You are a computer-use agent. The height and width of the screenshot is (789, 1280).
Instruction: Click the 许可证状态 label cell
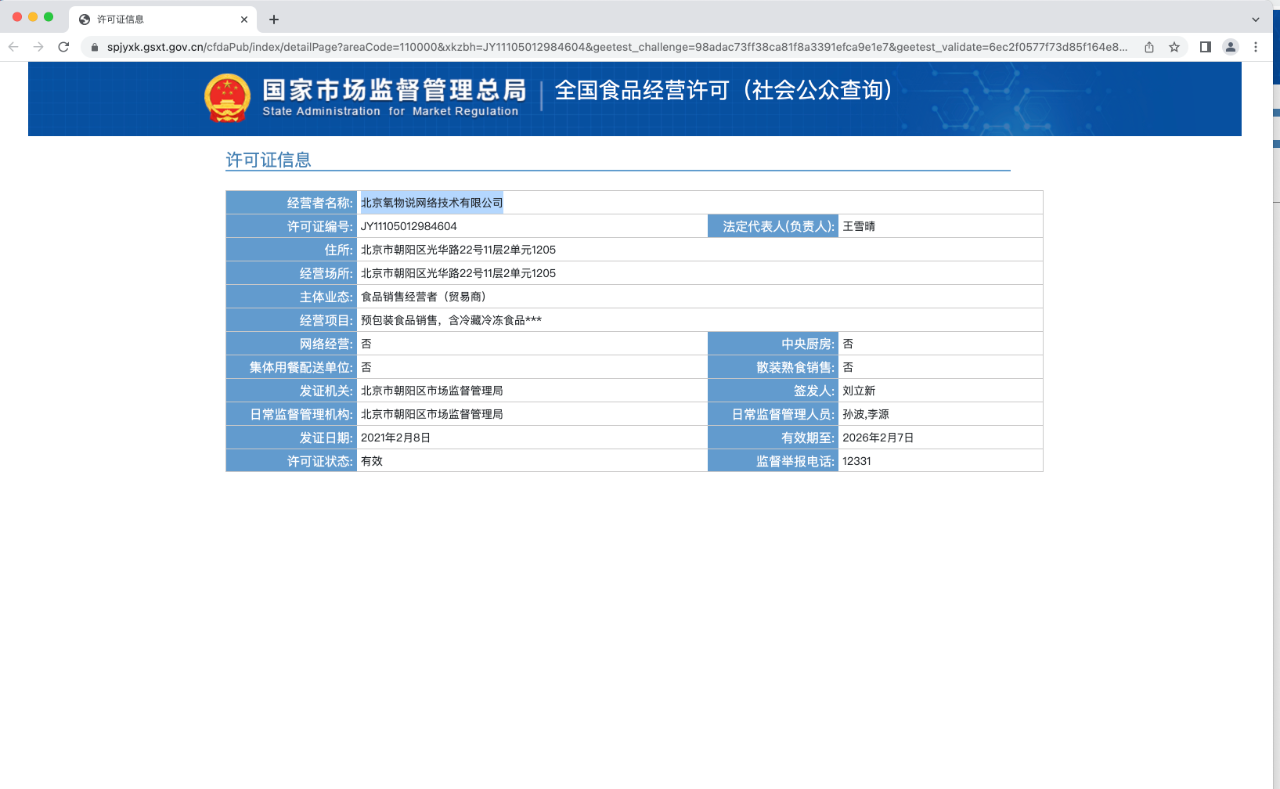tap(292, 461)
